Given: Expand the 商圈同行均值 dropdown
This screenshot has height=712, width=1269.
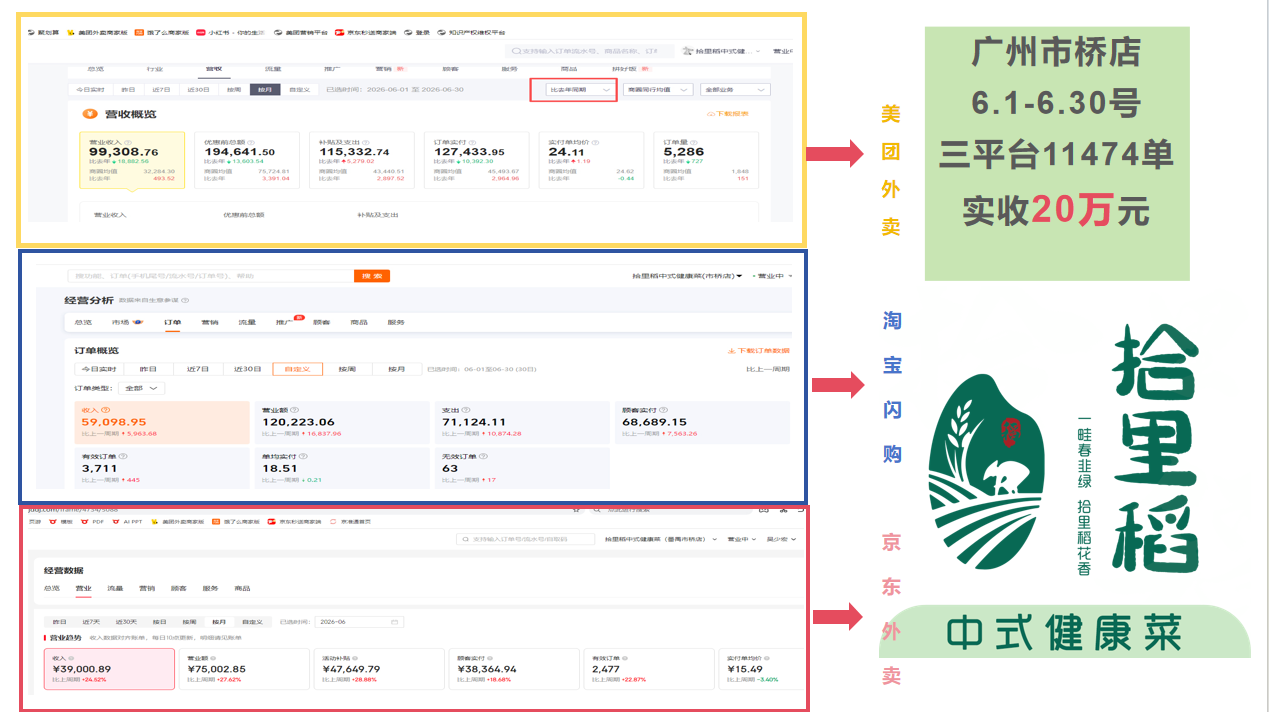Looking at the screenshot, I should click(x=657, y=89).
